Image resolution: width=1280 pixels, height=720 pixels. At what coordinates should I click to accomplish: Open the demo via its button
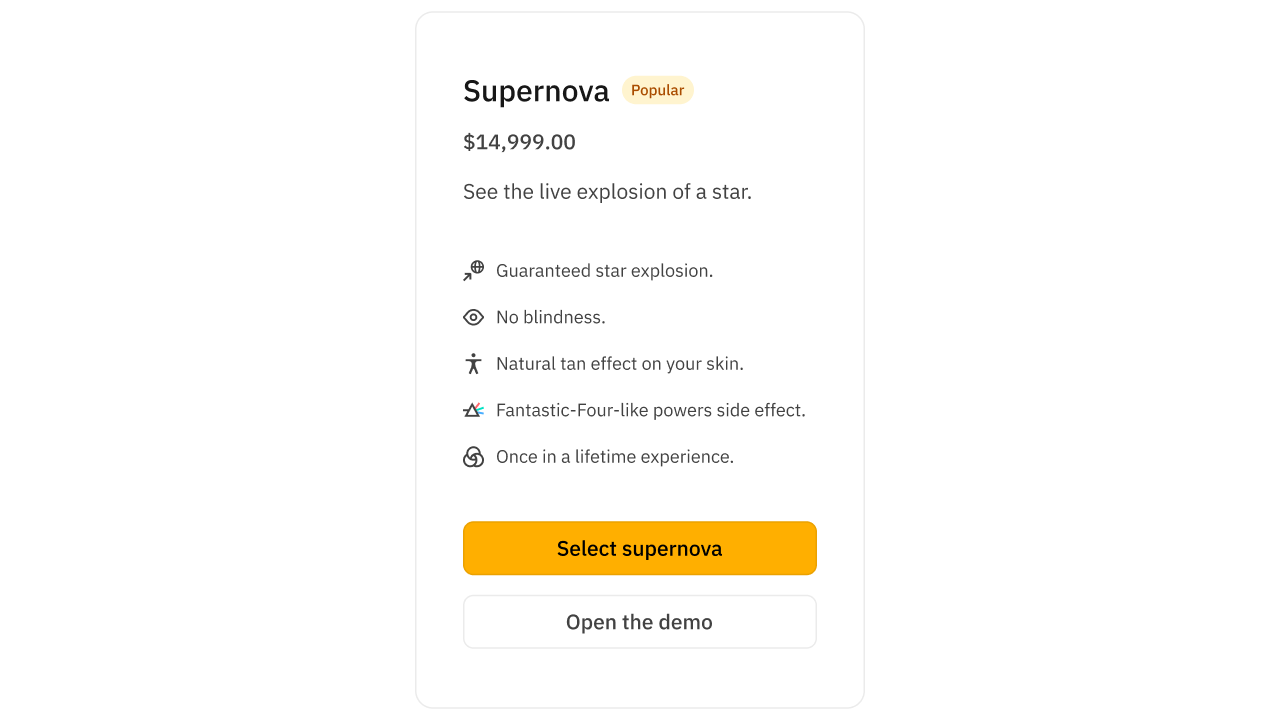[639, 621]
